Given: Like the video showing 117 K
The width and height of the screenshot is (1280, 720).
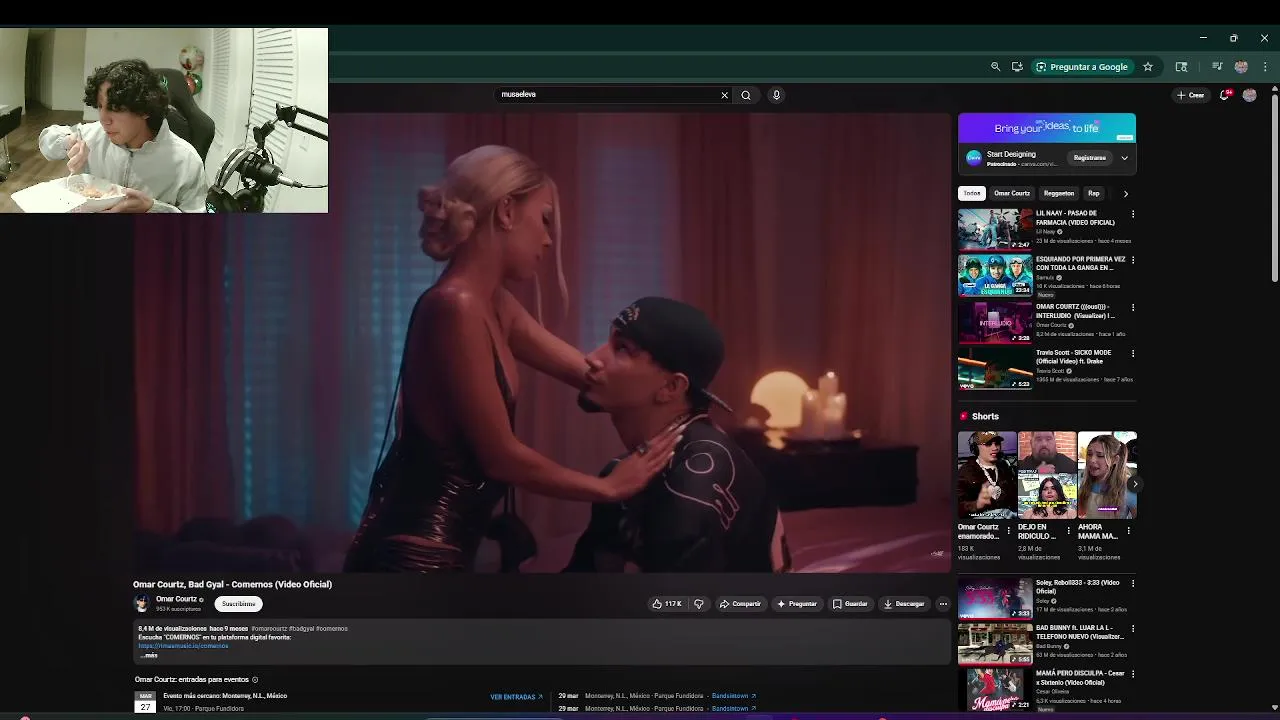Looking at the screenshot, I should [x=667, y=604].
